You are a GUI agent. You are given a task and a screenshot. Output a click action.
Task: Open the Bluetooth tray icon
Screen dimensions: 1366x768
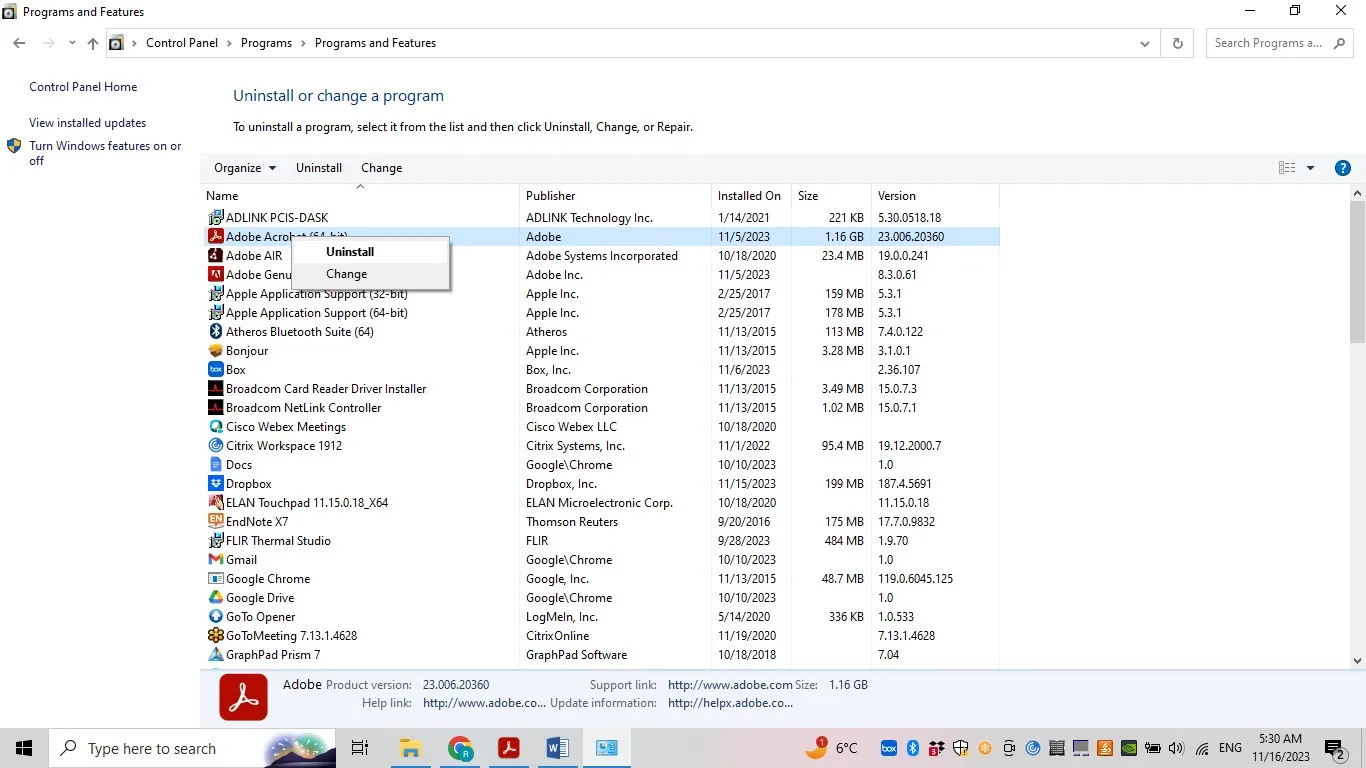coord(913,748)
